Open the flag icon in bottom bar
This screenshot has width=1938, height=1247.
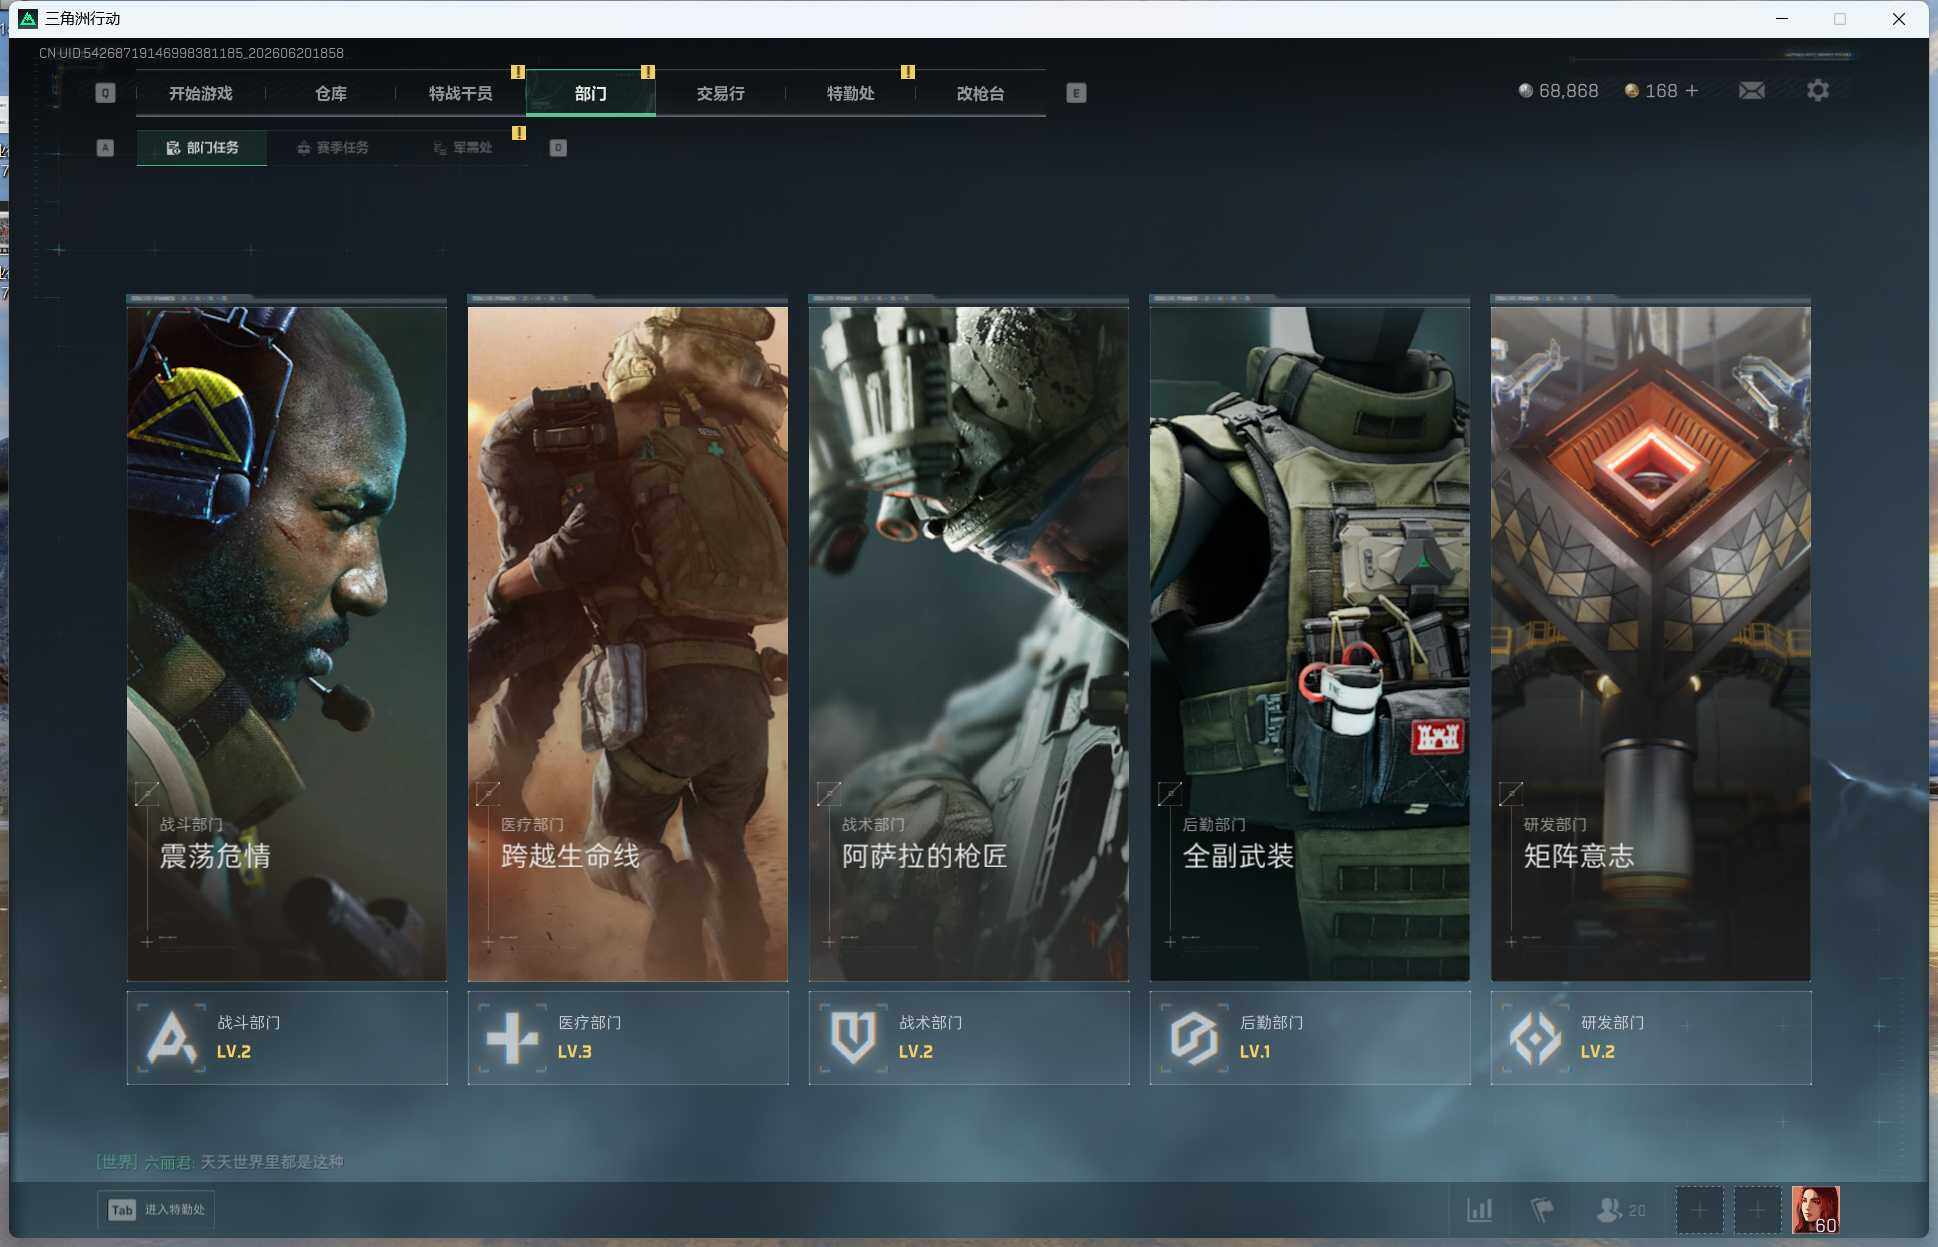1542,1210
